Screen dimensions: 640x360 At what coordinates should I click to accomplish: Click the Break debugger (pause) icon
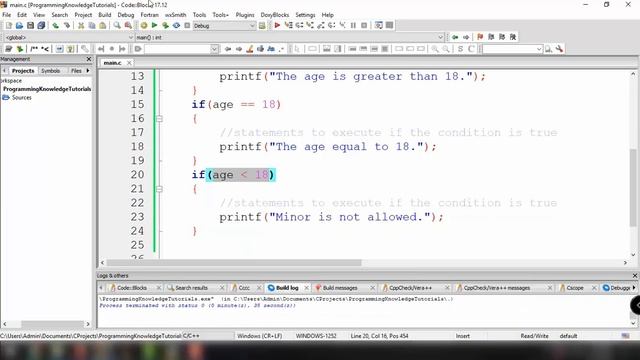[x=353, y=25]
